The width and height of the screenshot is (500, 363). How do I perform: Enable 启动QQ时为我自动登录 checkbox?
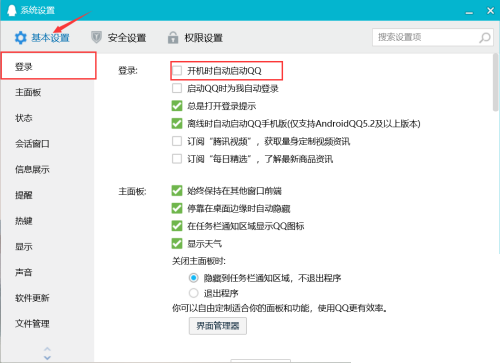tap(177, 88)
